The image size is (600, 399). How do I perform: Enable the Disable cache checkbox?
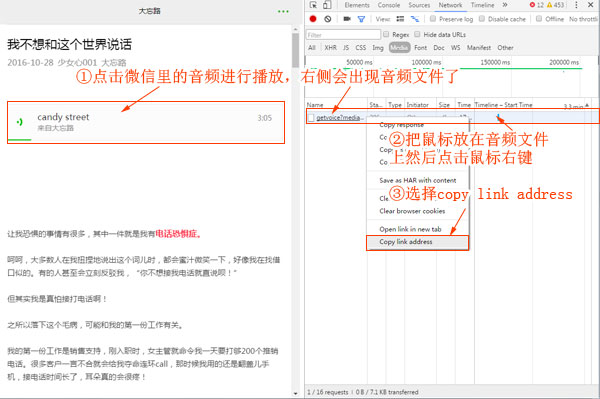click(x=482, y=19)
